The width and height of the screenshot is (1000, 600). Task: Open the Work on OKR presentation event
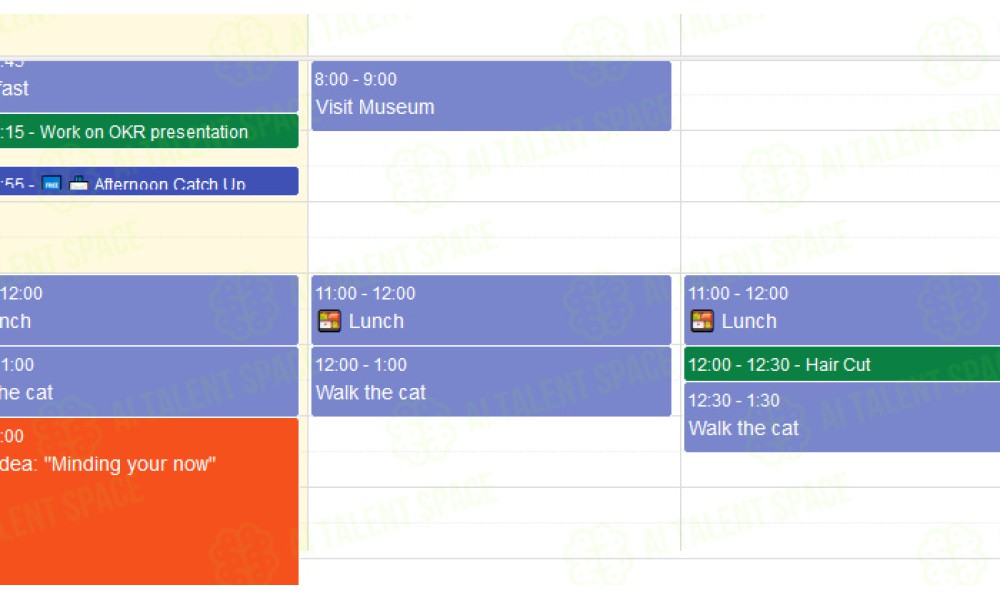click(149, 131)
